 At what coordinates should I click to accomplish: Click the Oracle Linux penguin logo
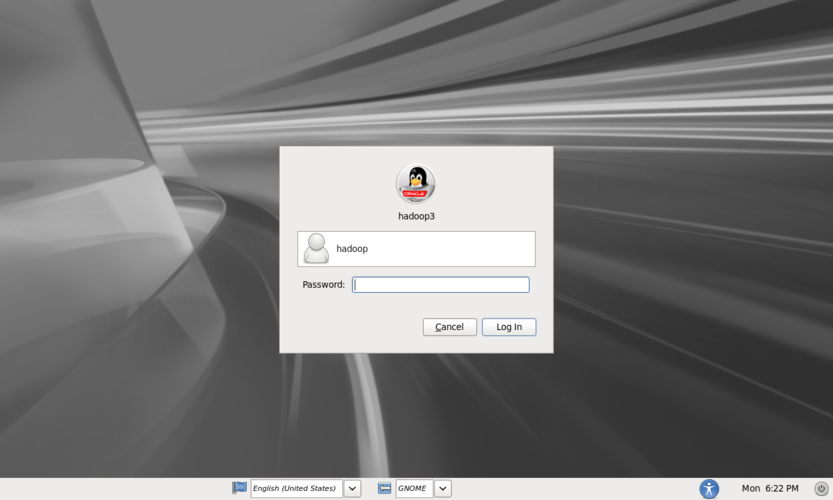[x=416, y=184]
